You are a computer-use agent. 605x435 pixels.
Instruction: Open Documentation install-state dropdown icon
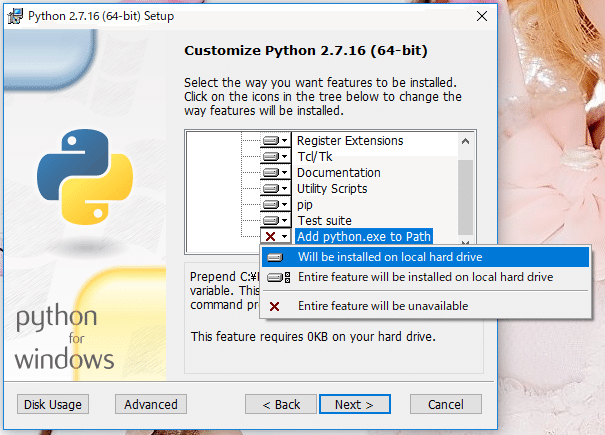[275, 173]
